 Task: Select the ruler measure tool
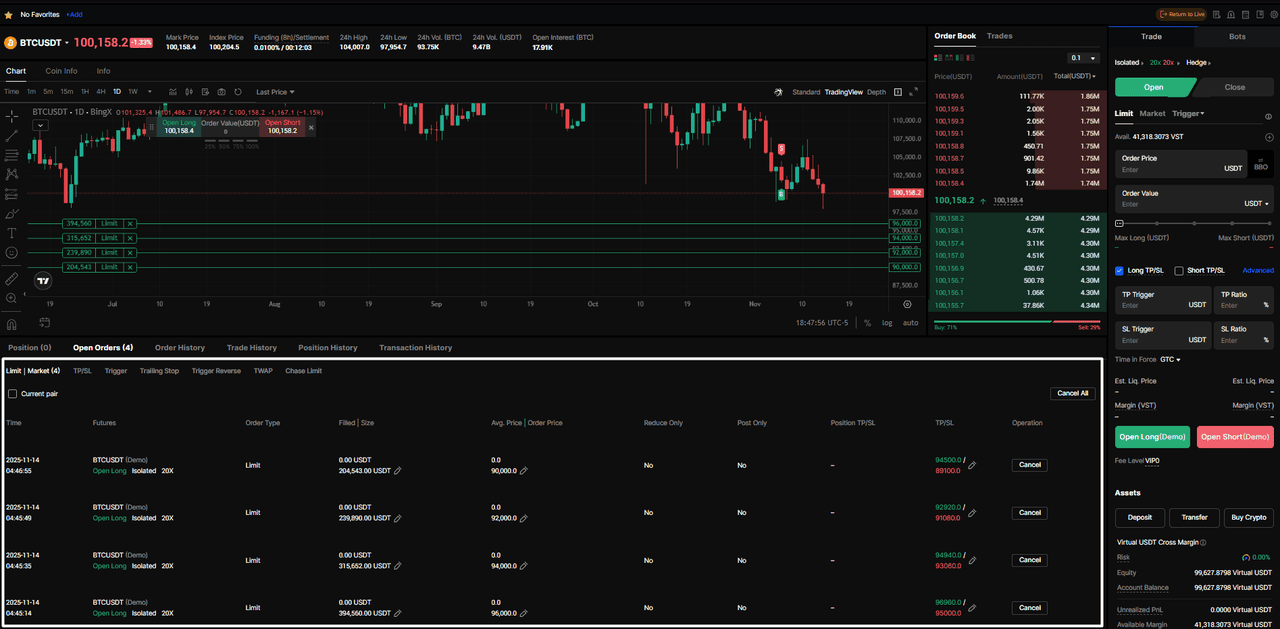[12, 279]
